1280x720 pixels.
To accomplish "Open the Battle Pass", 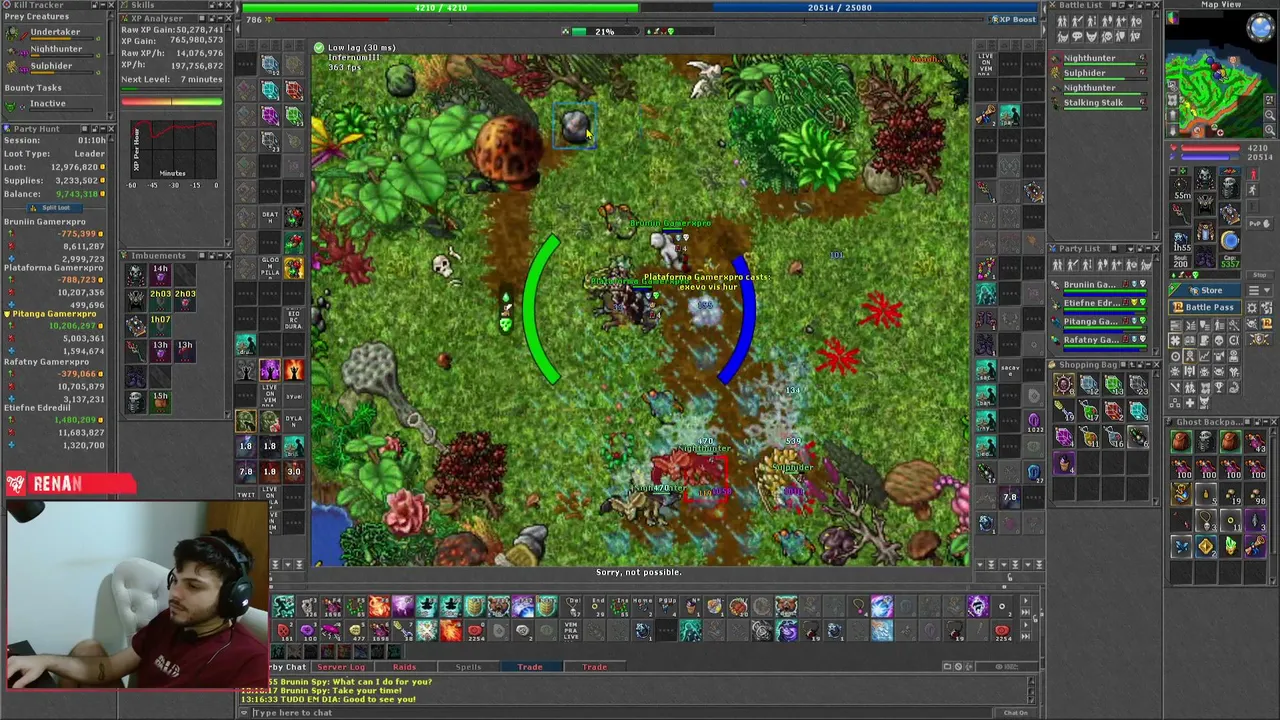I will click(x=1203, y=307).
